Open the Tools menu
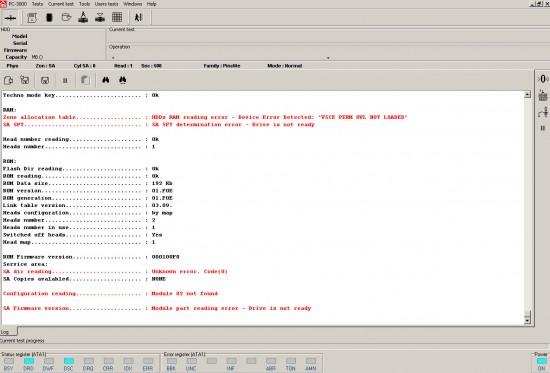Image resolution: width=550 pixels, height=373 pixels. pyautogui.click(x=84, y=4)
